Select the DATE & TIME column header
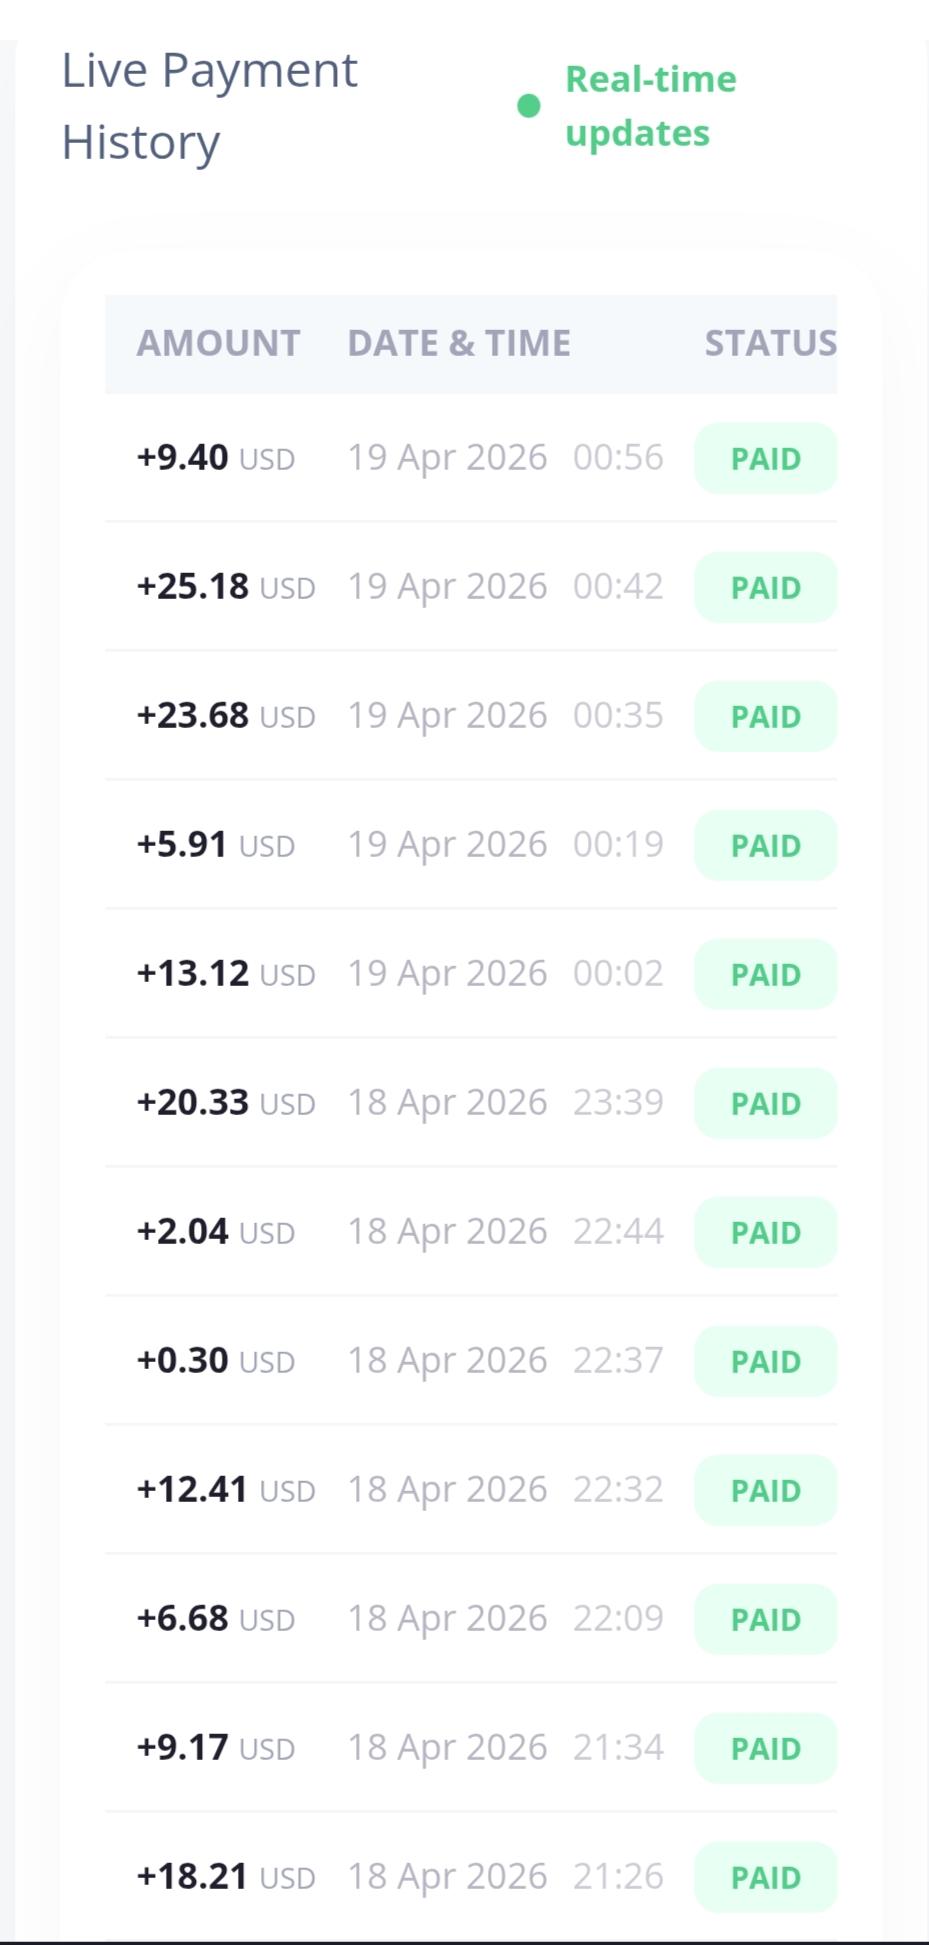This screenshot has width=929, height=1945. click(x=459, y=343)
